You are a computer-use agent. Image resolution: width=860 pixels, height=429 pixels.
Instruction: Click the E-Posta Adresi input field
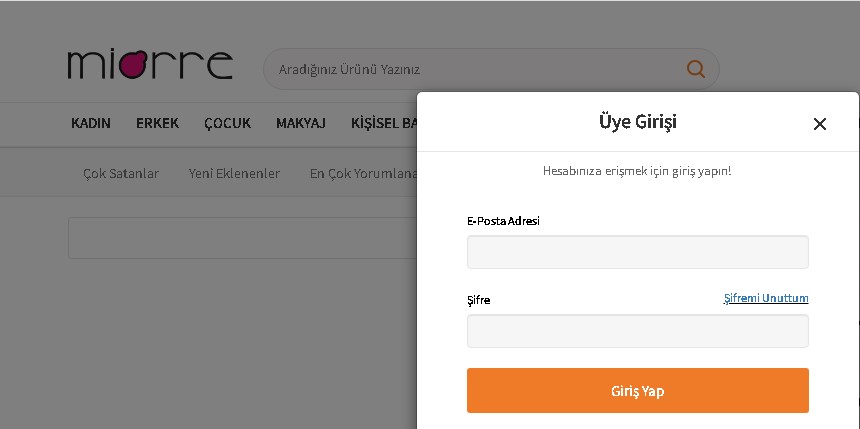pyautogui.click(x=637, y=252)
